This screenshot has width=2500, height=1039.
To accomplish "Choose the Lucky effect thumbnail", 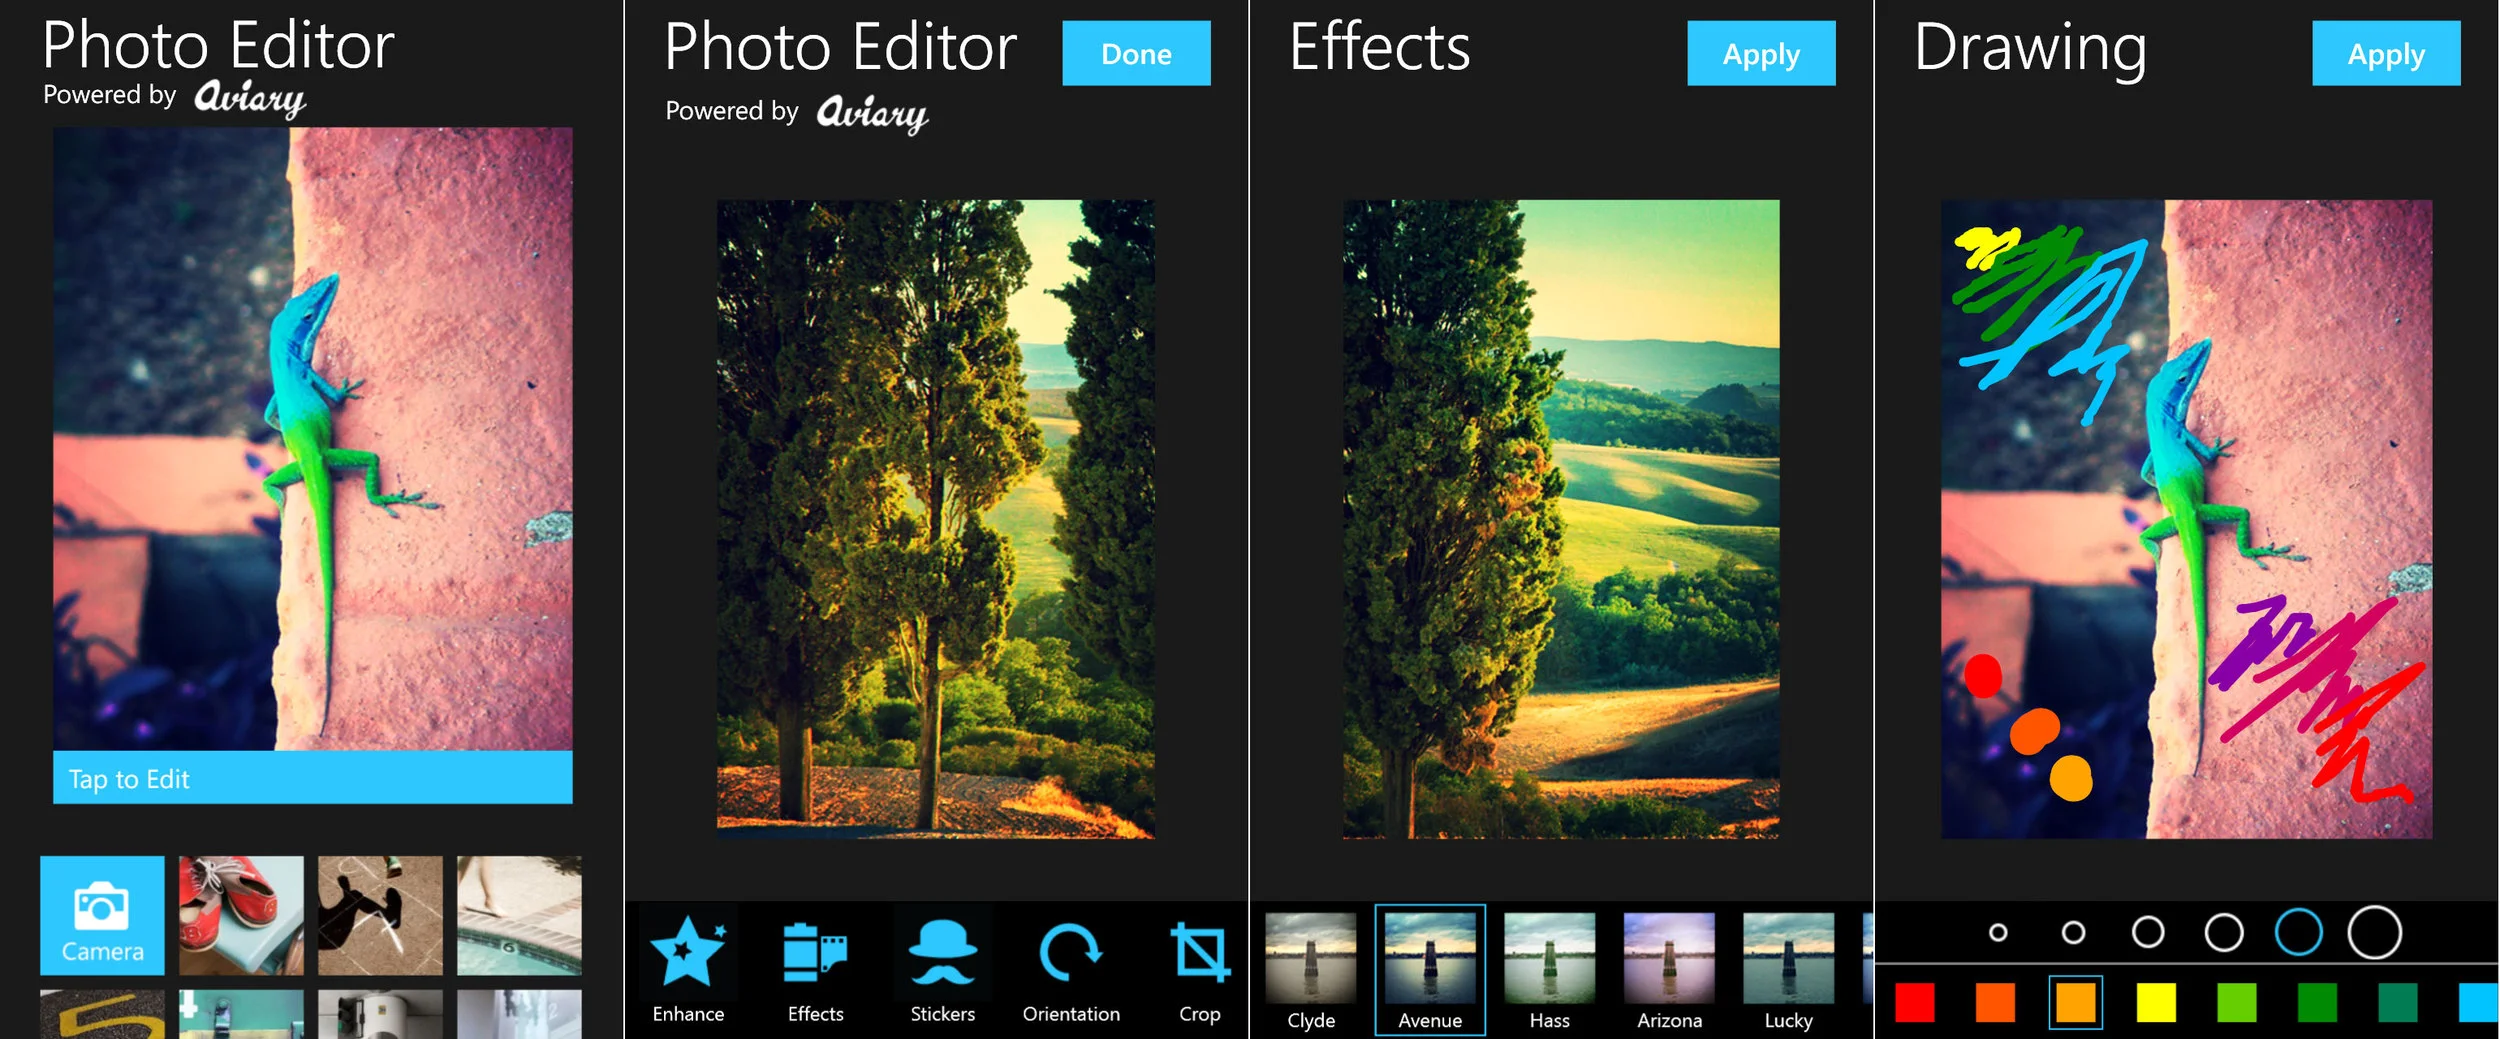I will pos(1788,970).
